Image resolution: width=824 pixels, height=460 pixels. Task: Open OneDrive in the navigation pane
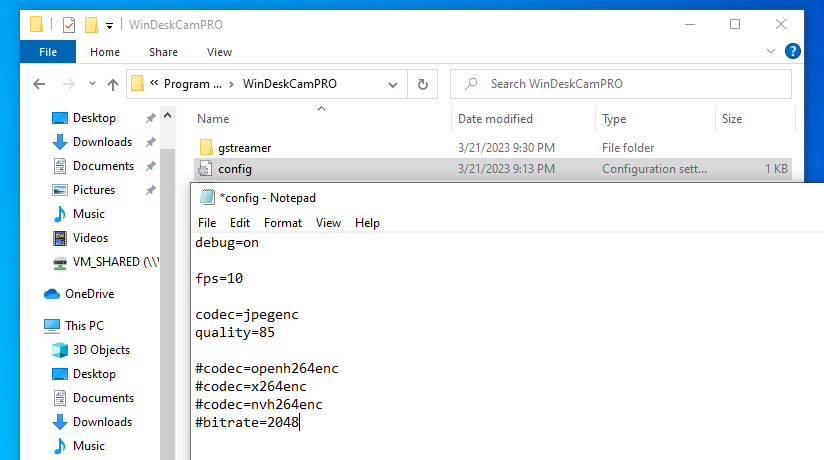click(89, 294)
